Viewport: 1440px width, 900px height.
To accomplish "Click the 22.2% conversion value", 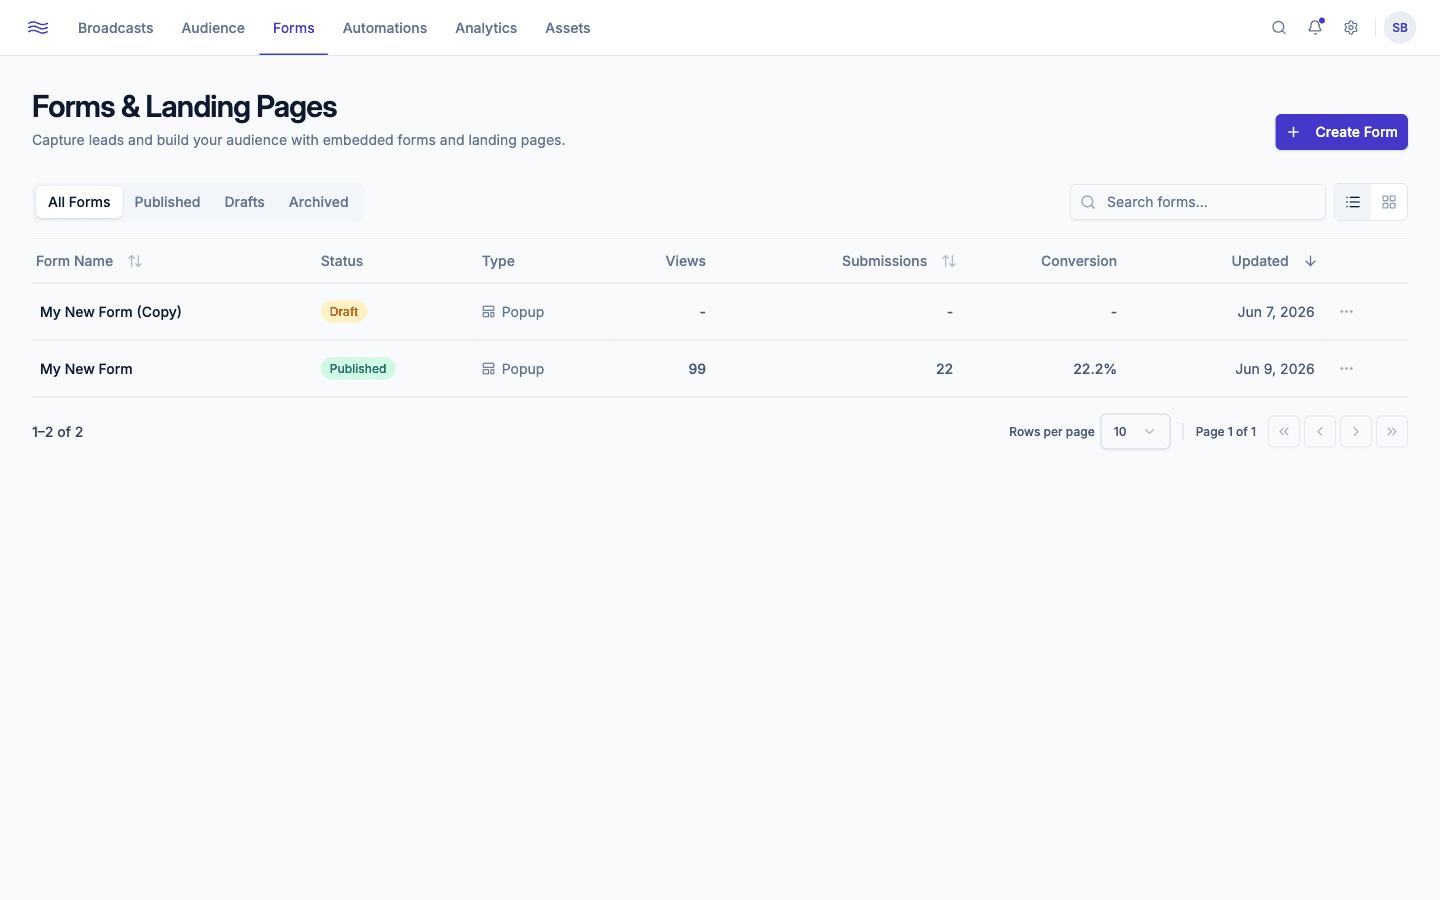I will (1095, 369).
